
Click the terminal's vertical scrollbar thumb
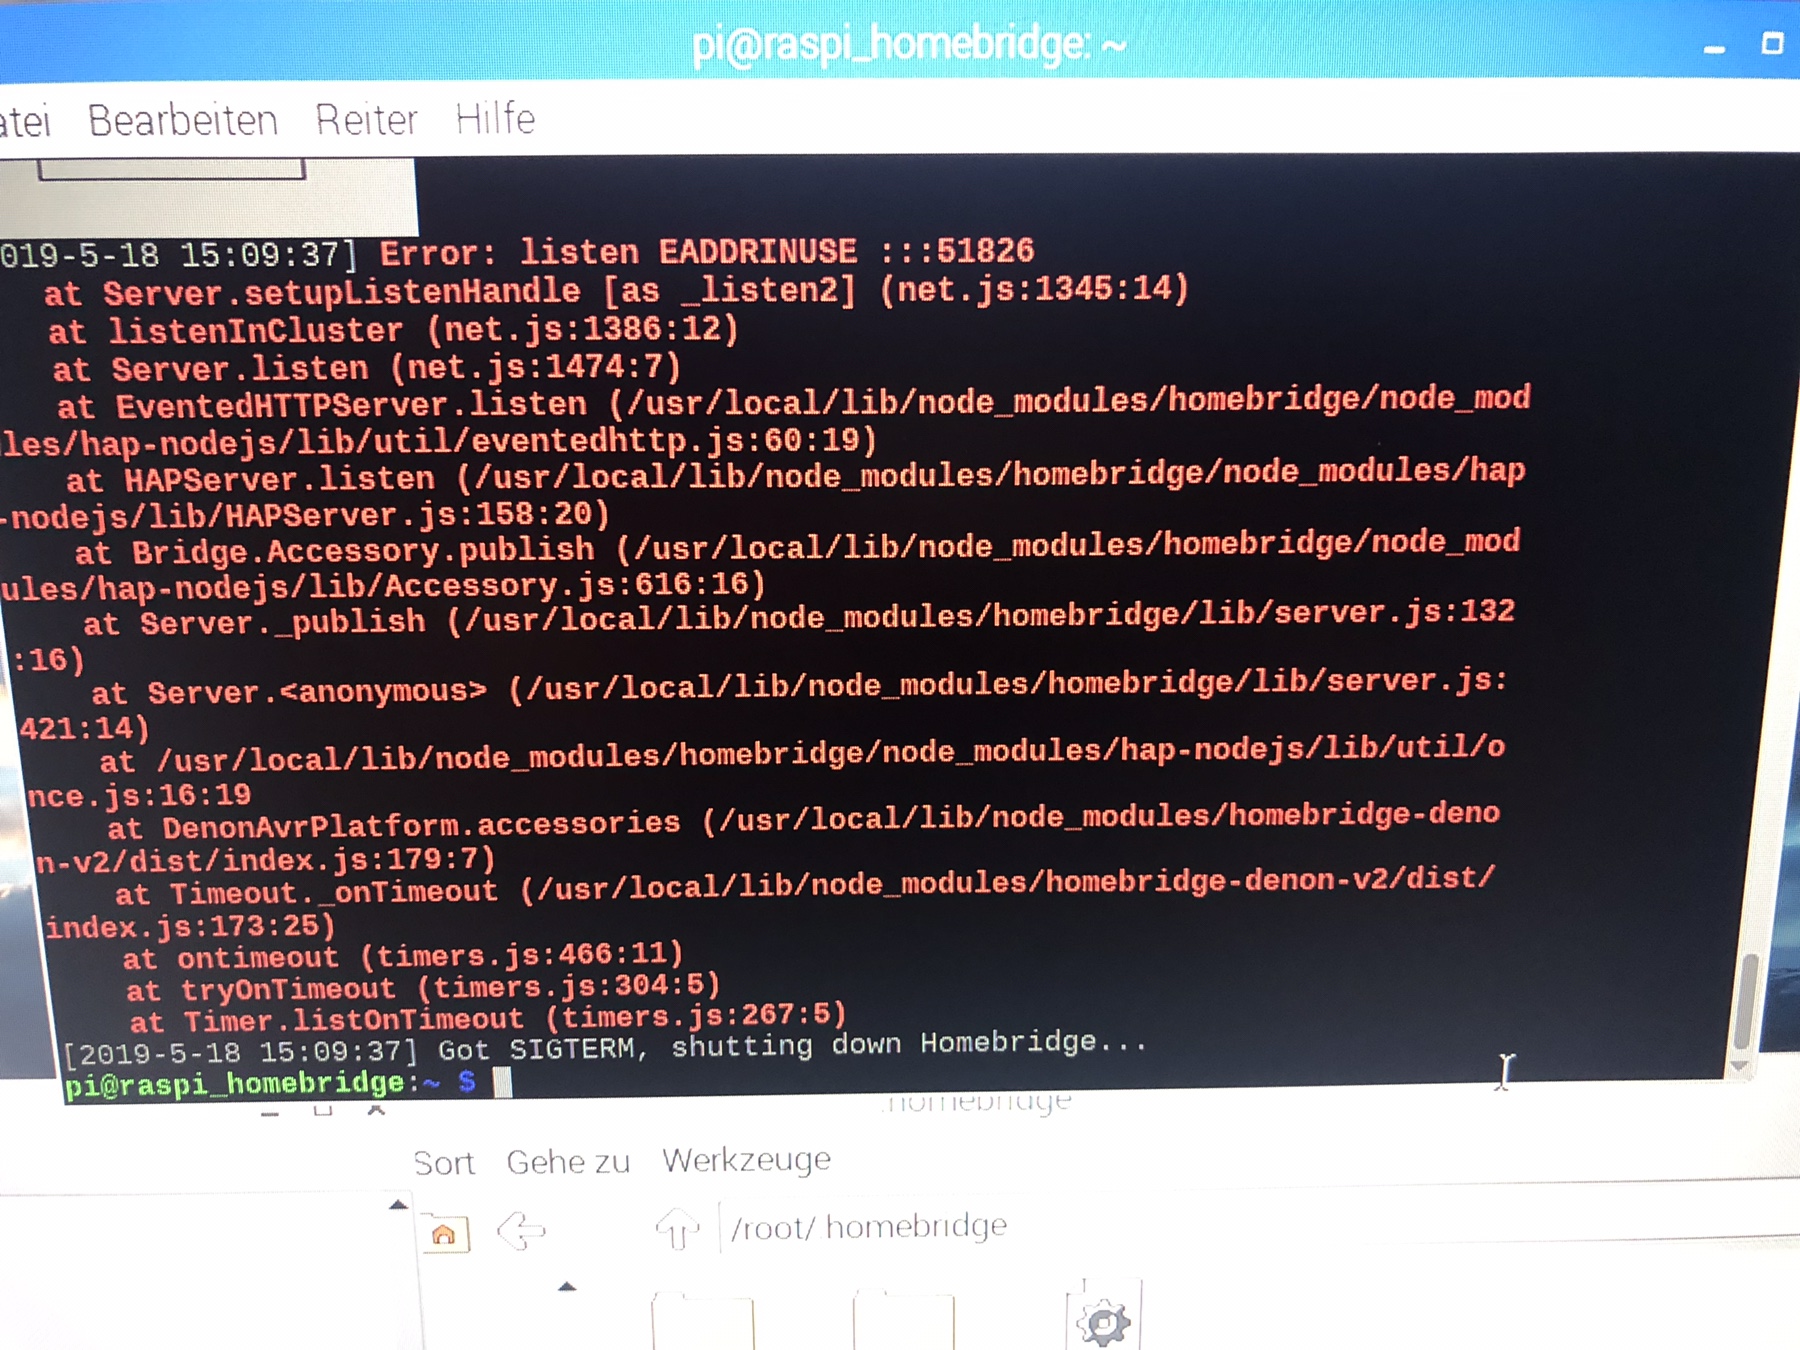pos(1746,1000)
